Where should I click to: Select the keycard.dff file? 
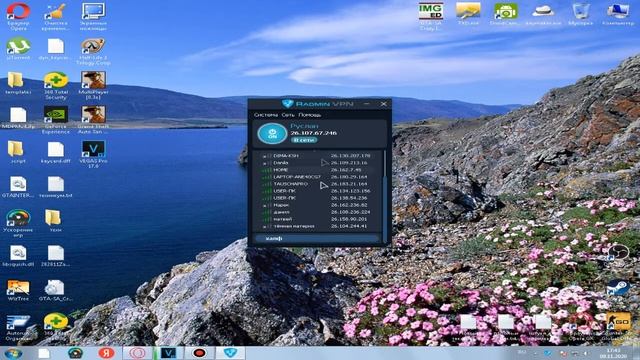tap(56, 152)
